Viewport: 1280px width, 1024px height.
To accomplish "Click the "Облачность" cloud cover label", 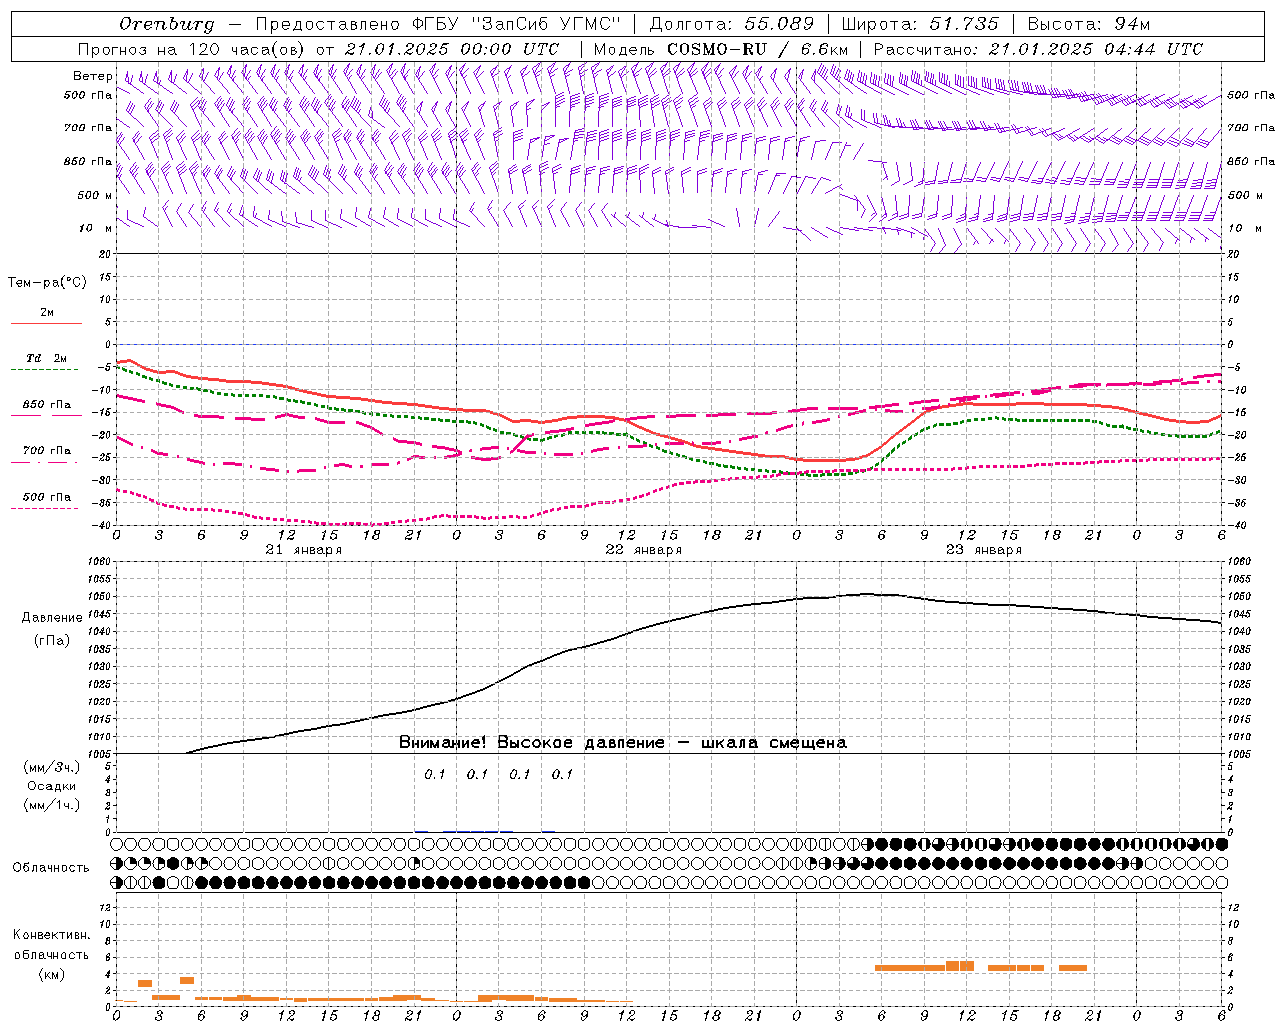I will [51, 868].
